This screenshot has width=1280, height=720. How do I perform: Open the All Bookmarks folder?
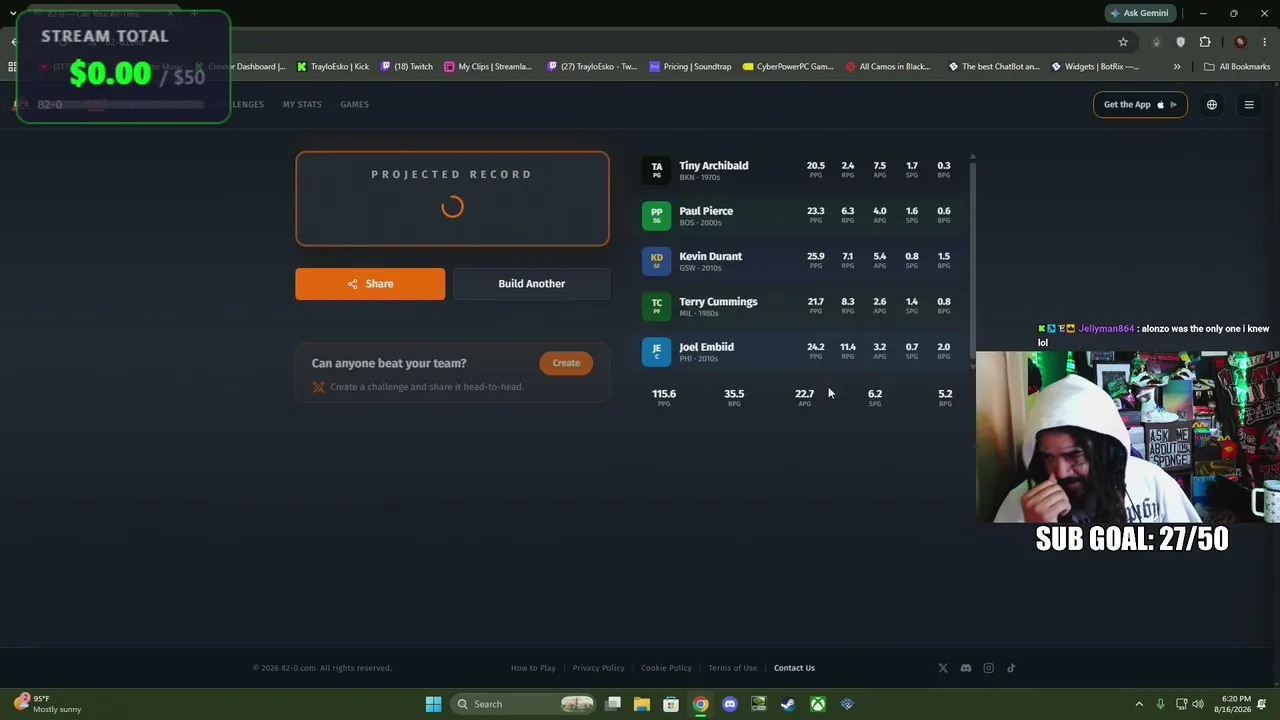pos(1237,67)
